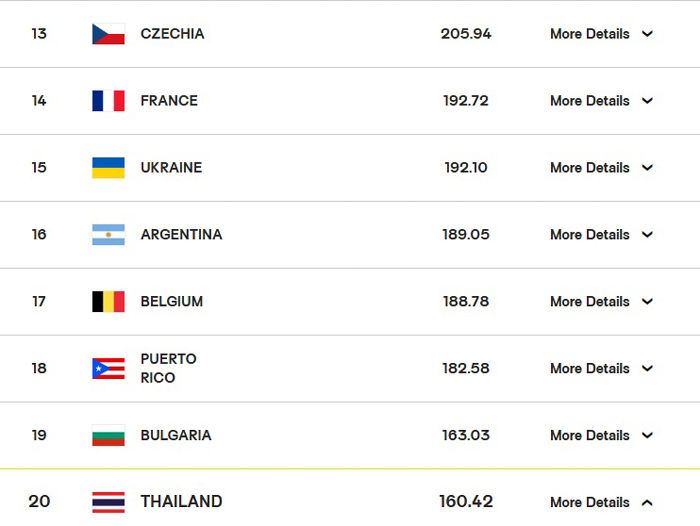The width and height of the screenshot is (700, 526).
Task: Click the PUERTO RICO team name
Action: tap(168, 368)
